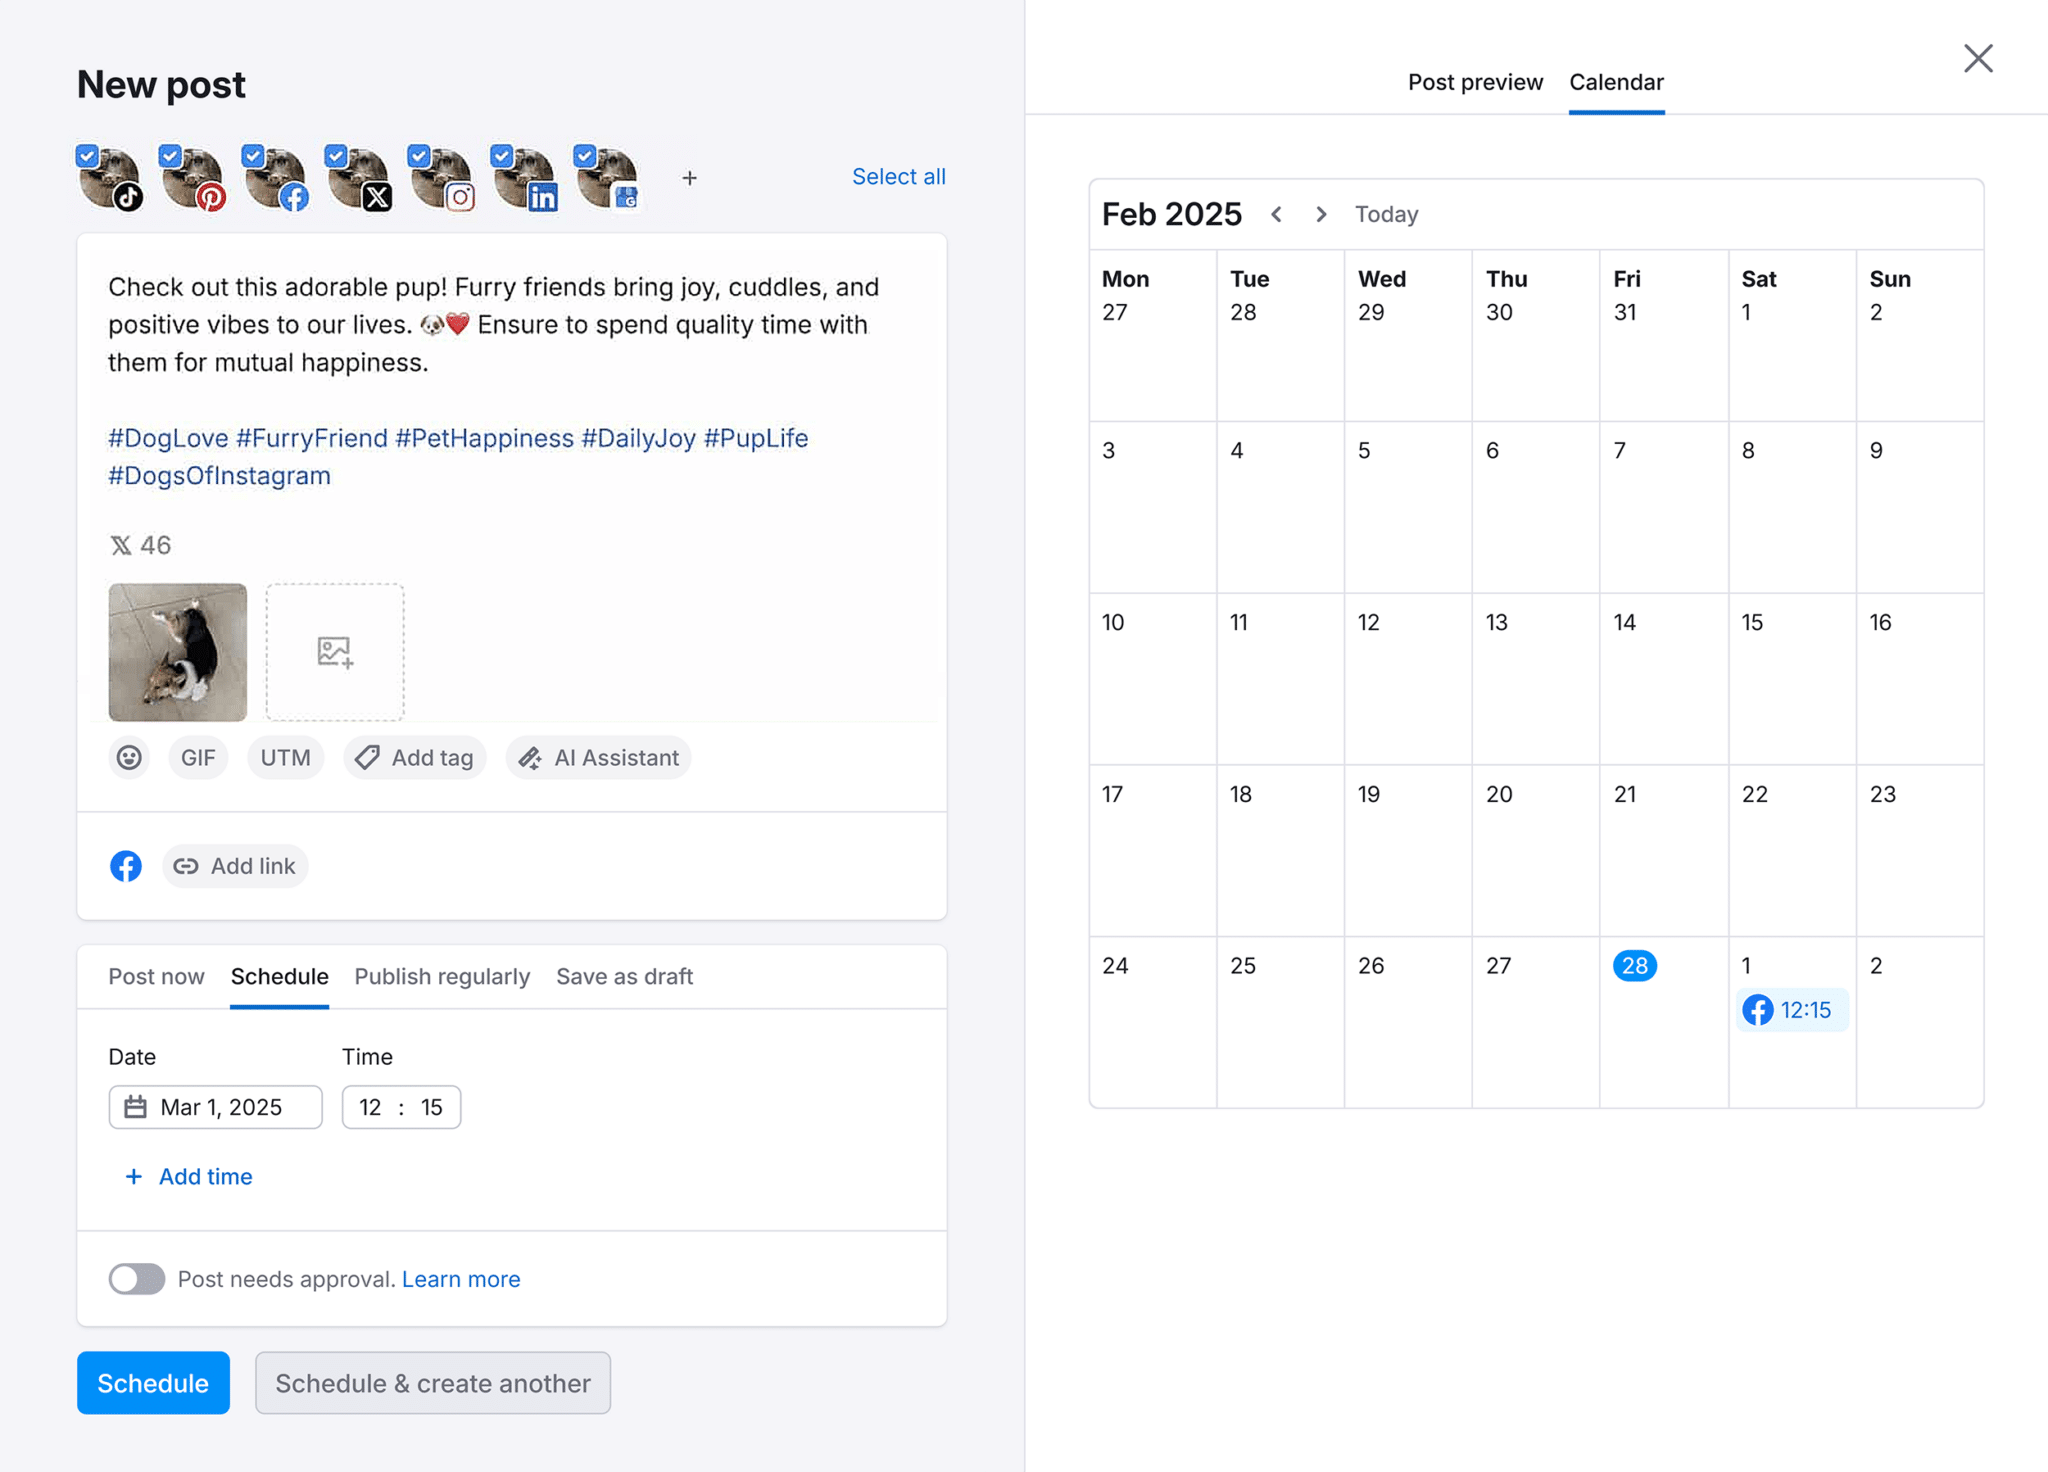Open the Calendar tab
This screenshot has width=2048, height=1472.
point(1616,82)
